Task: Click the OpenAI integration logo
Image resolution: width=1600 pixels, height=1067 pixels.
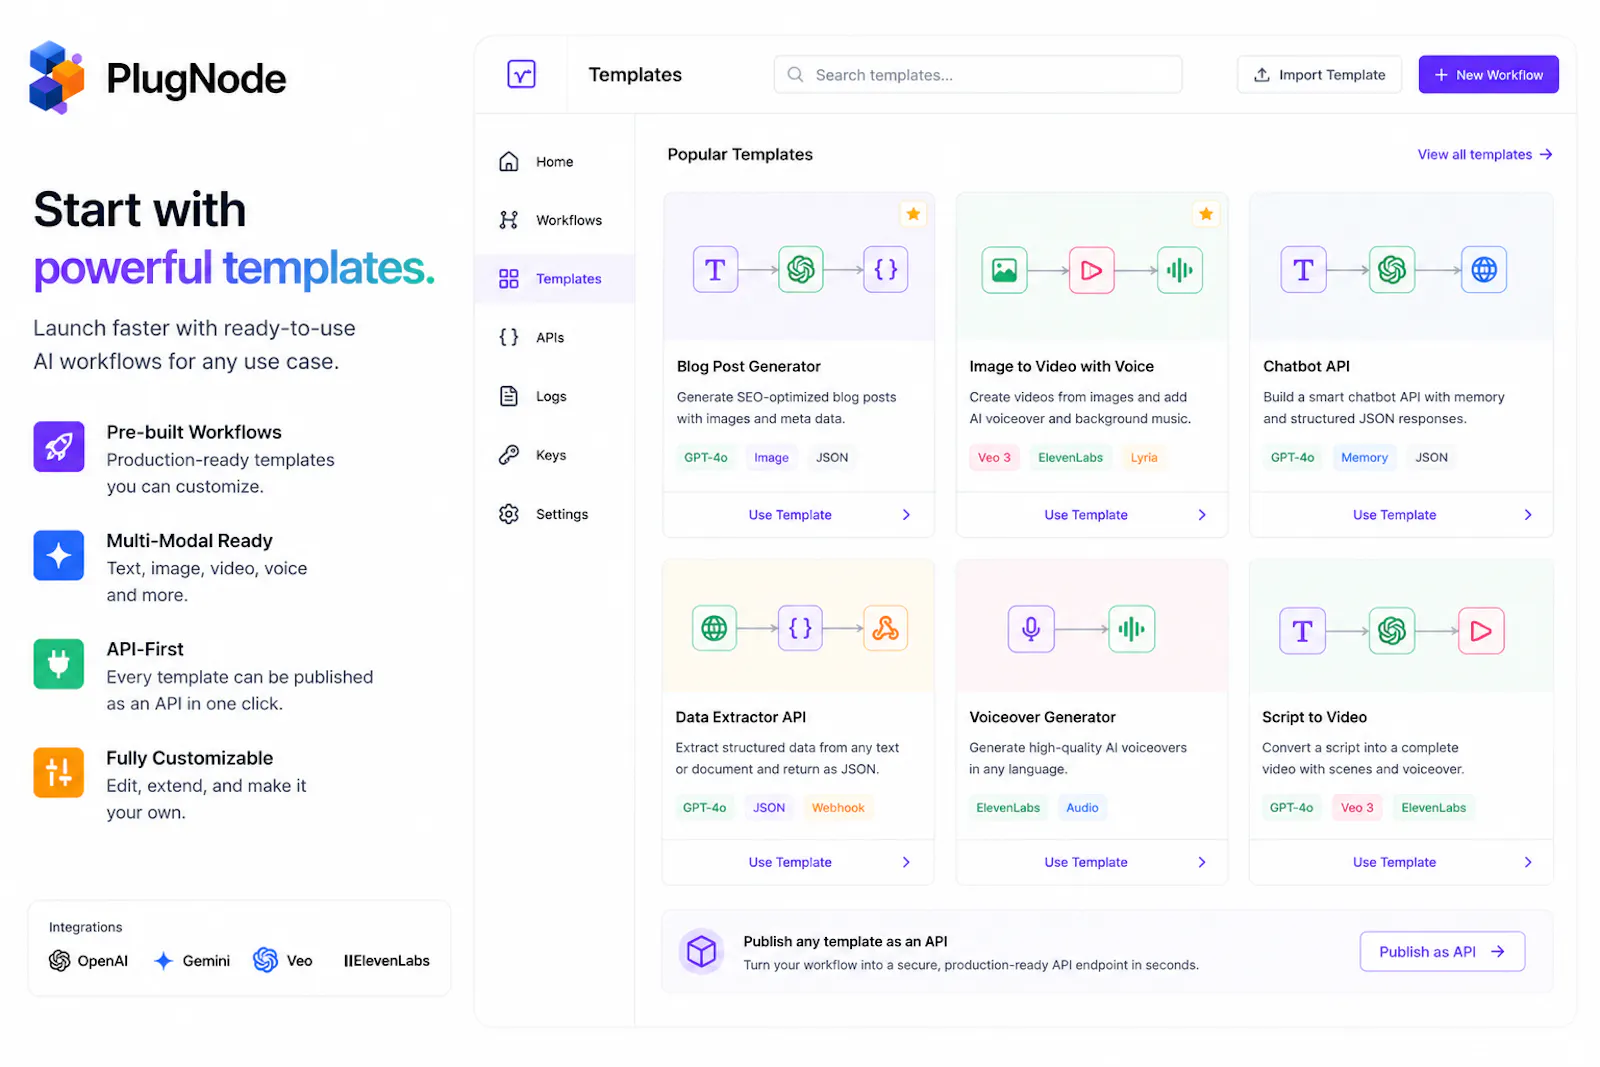Action: pyautogui.click(x=88, y=960)
